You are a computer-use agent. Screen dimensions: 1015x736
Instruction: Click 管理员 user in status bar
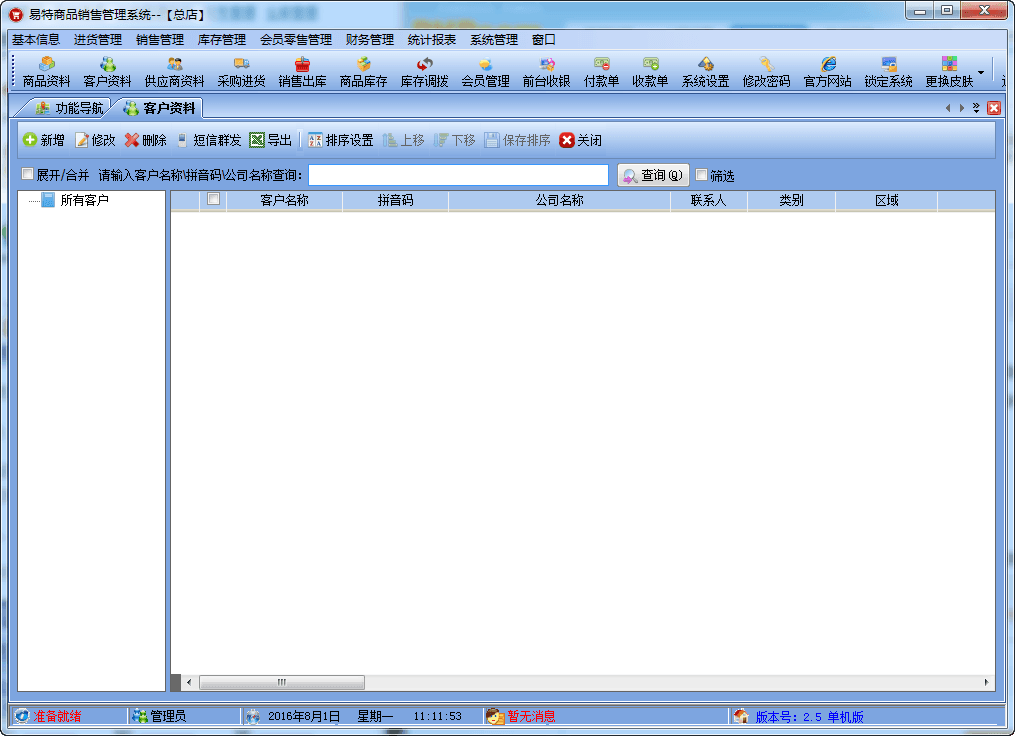(168, 716)
